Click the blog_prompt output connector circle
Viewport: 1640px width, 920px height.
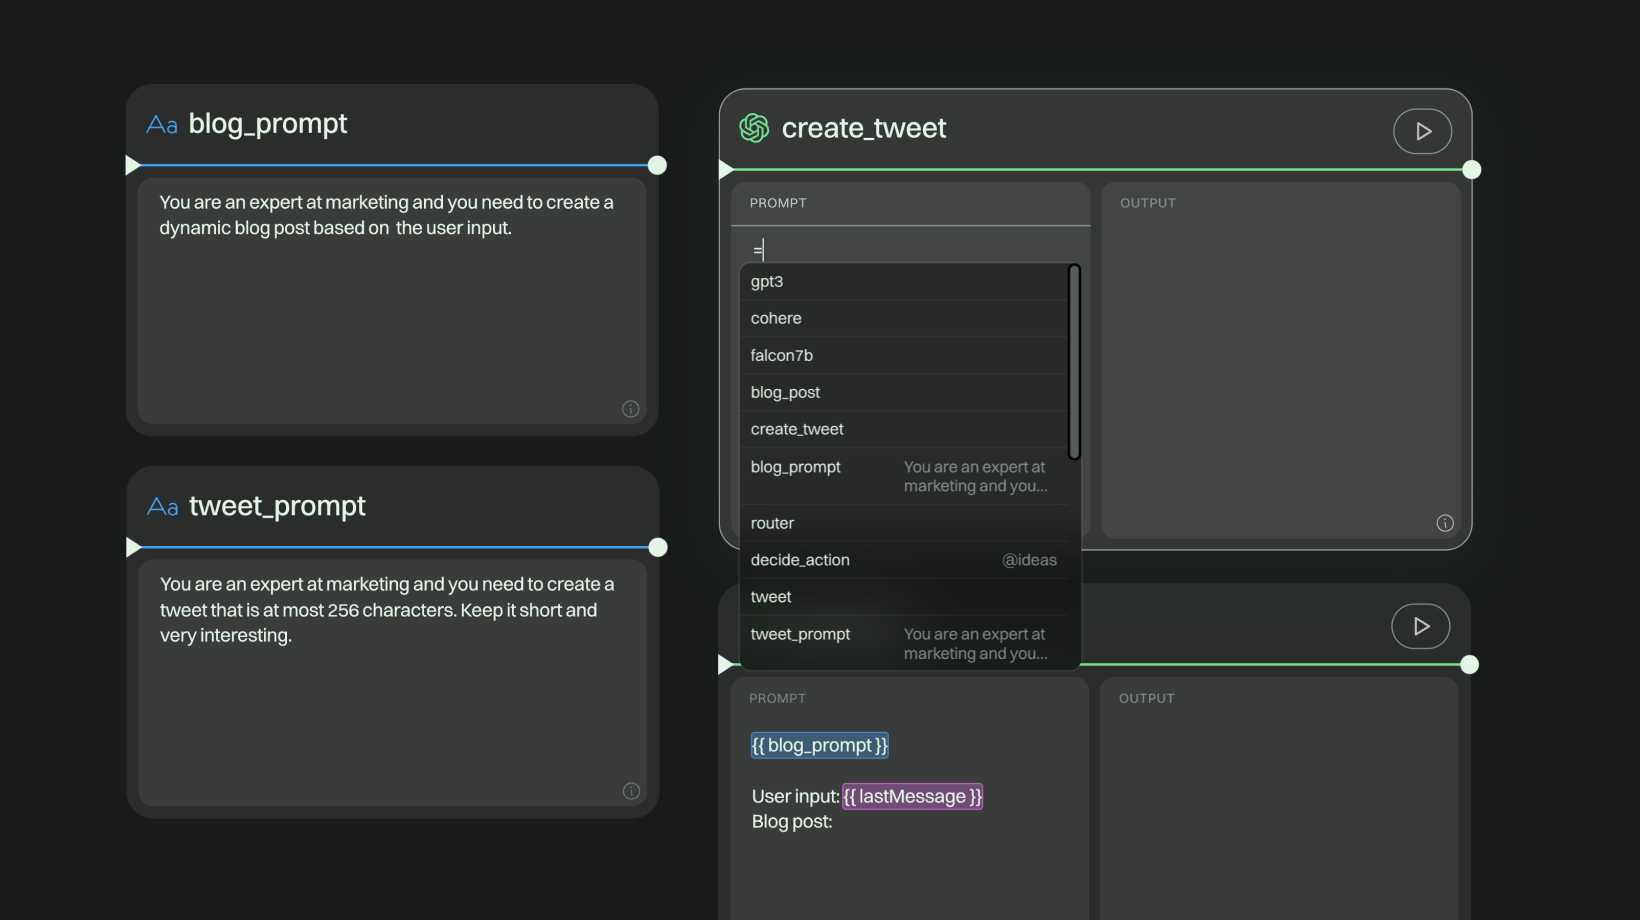click(x=657, y=165)
